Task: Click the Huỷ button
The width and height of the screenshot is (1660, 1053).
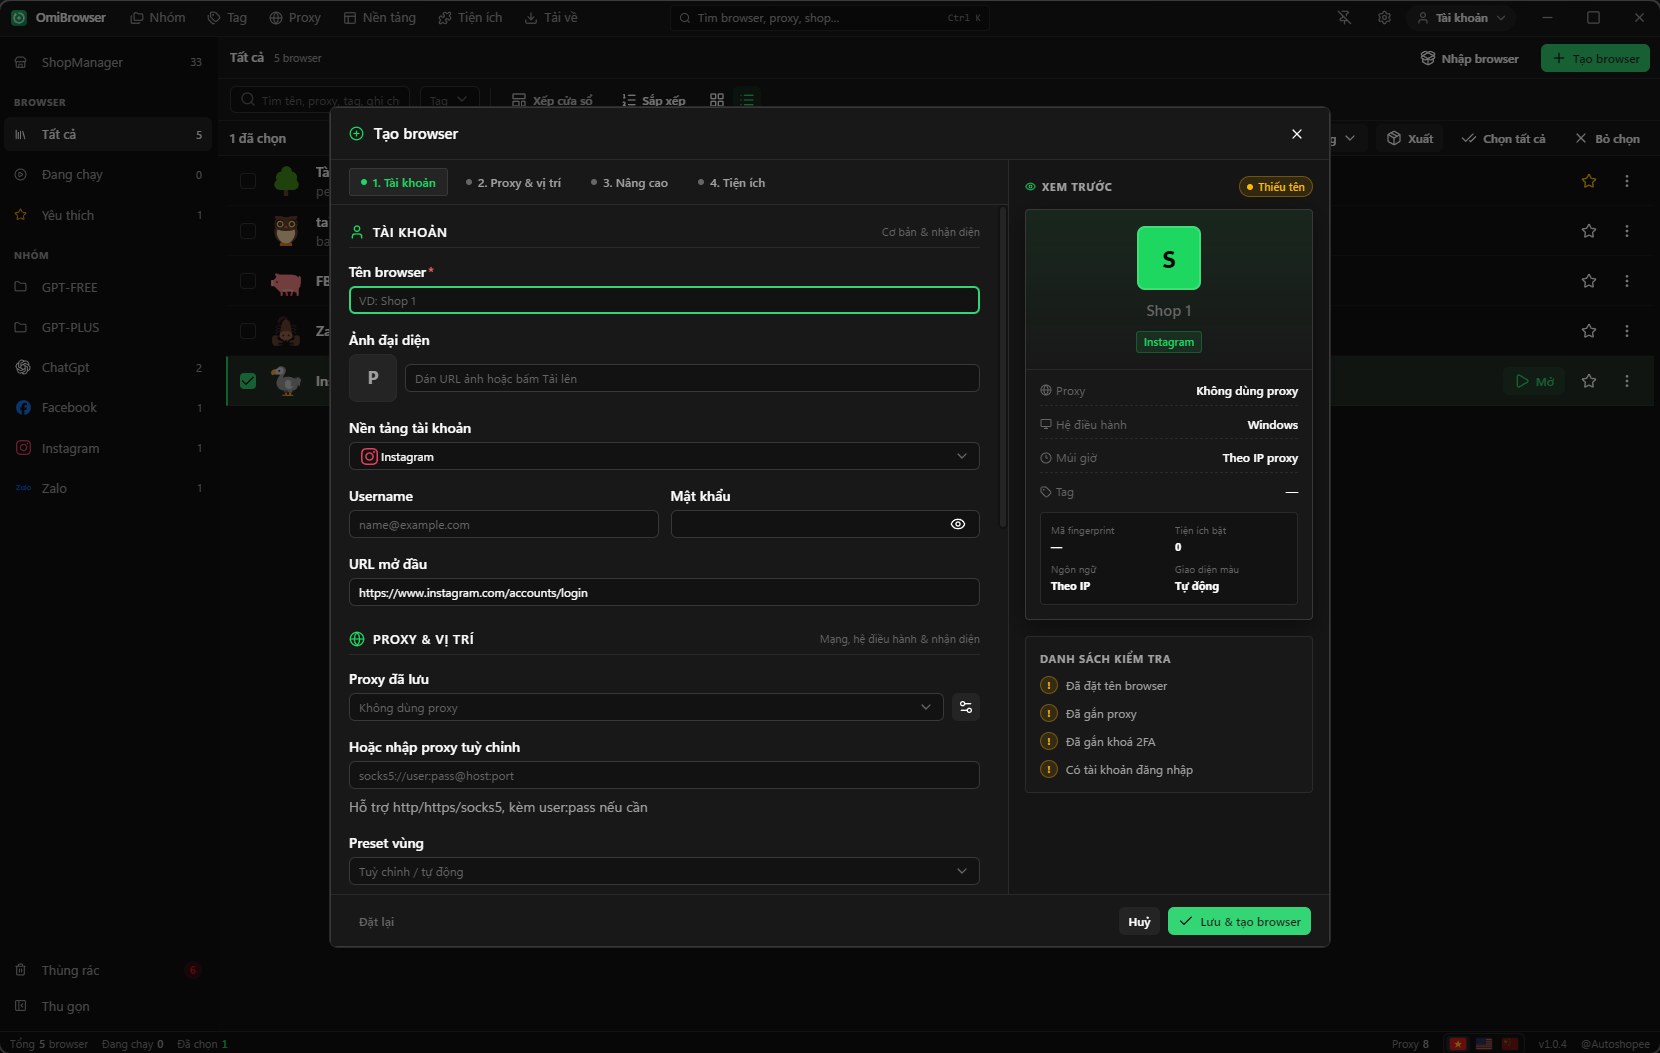Action: [x=1139, y=921]
